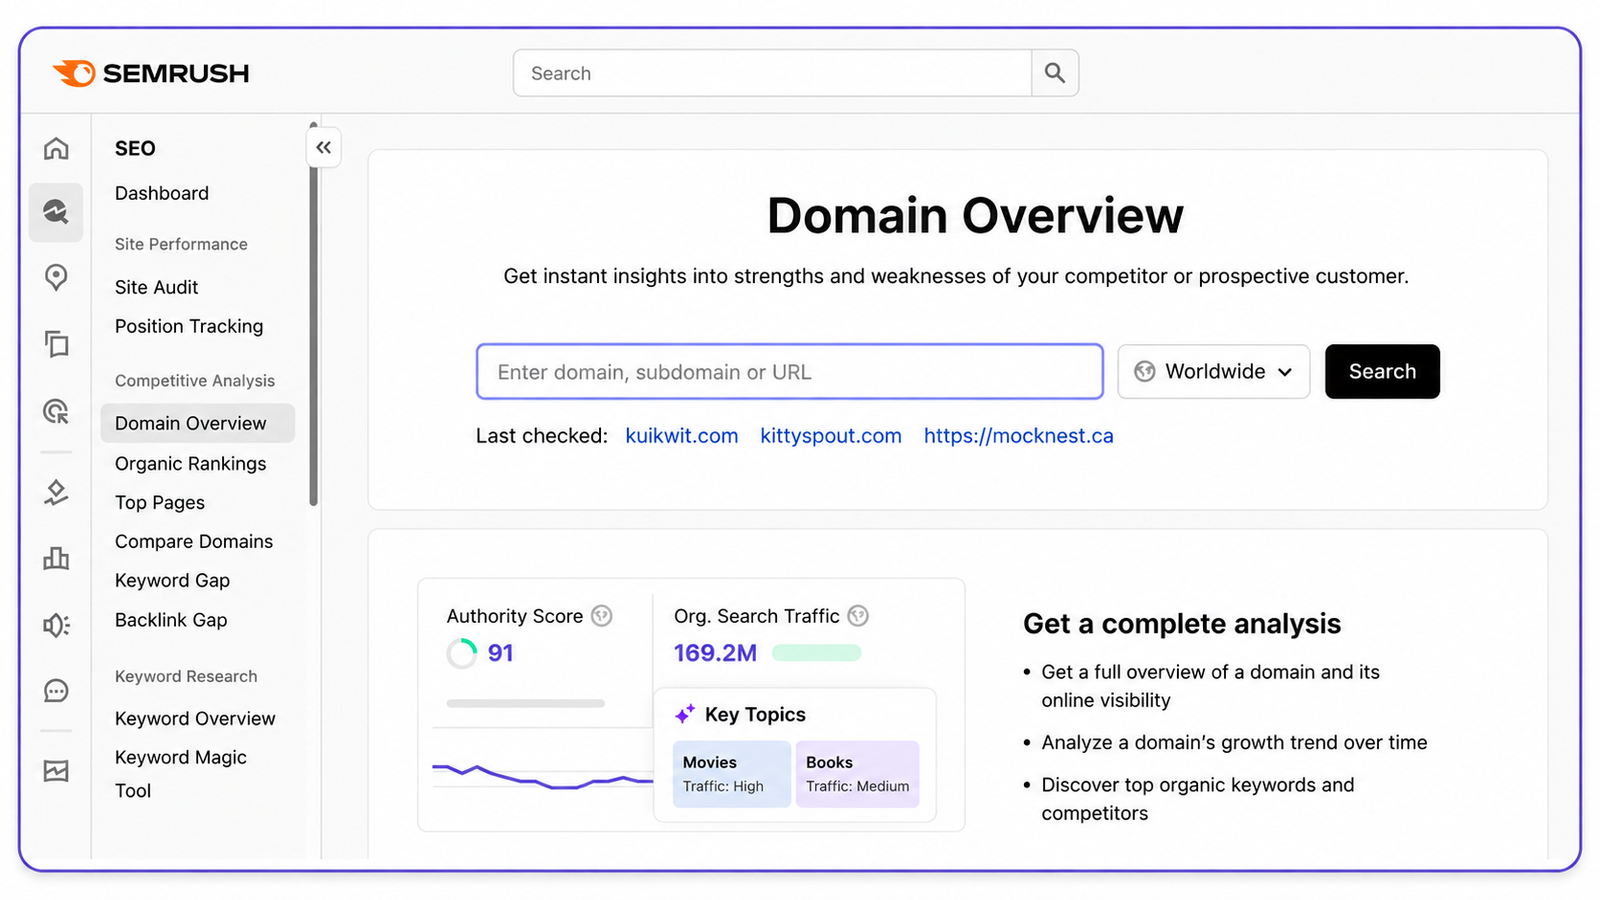Open the Local map pin icon
The image size is (1600, 900).
coord(56,277)
